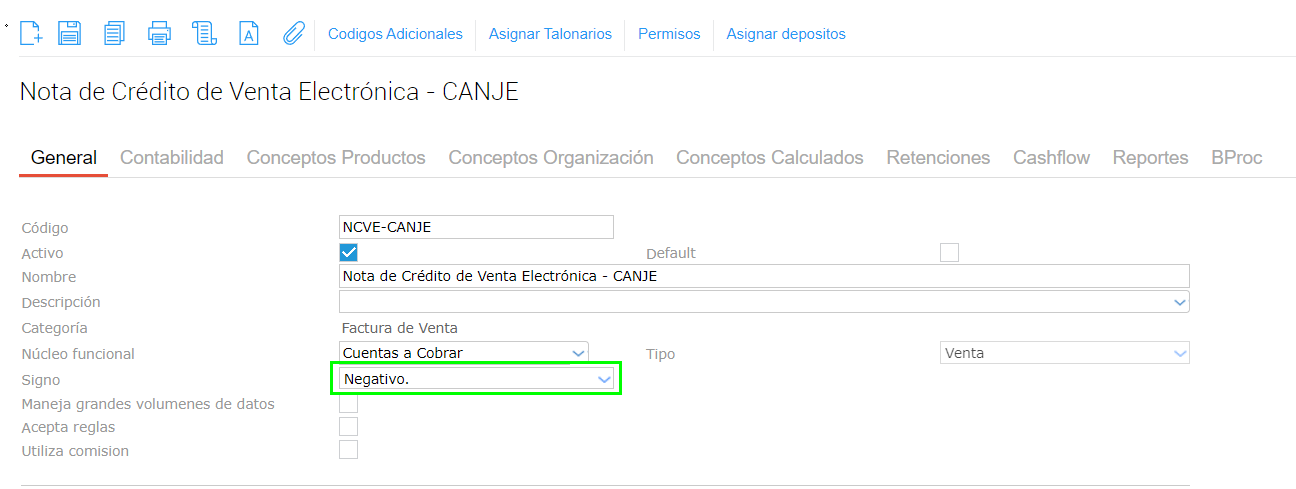Toggle the Acepta reglas checkbox
The height and width of the screenshot is (489, 1296).
coord(348,427)
